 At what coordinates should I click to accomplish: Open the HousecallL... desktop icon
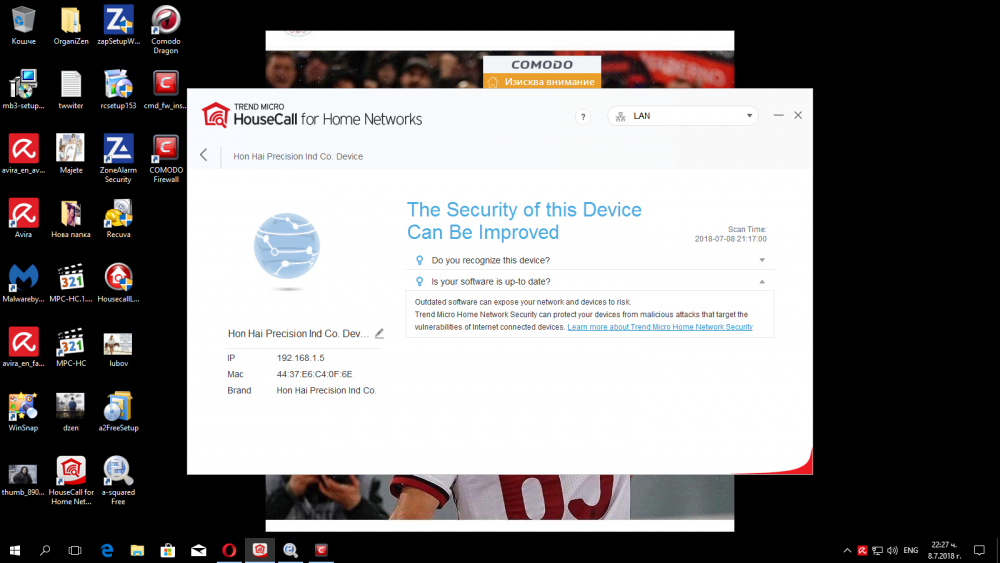click(x=119, y=282)
